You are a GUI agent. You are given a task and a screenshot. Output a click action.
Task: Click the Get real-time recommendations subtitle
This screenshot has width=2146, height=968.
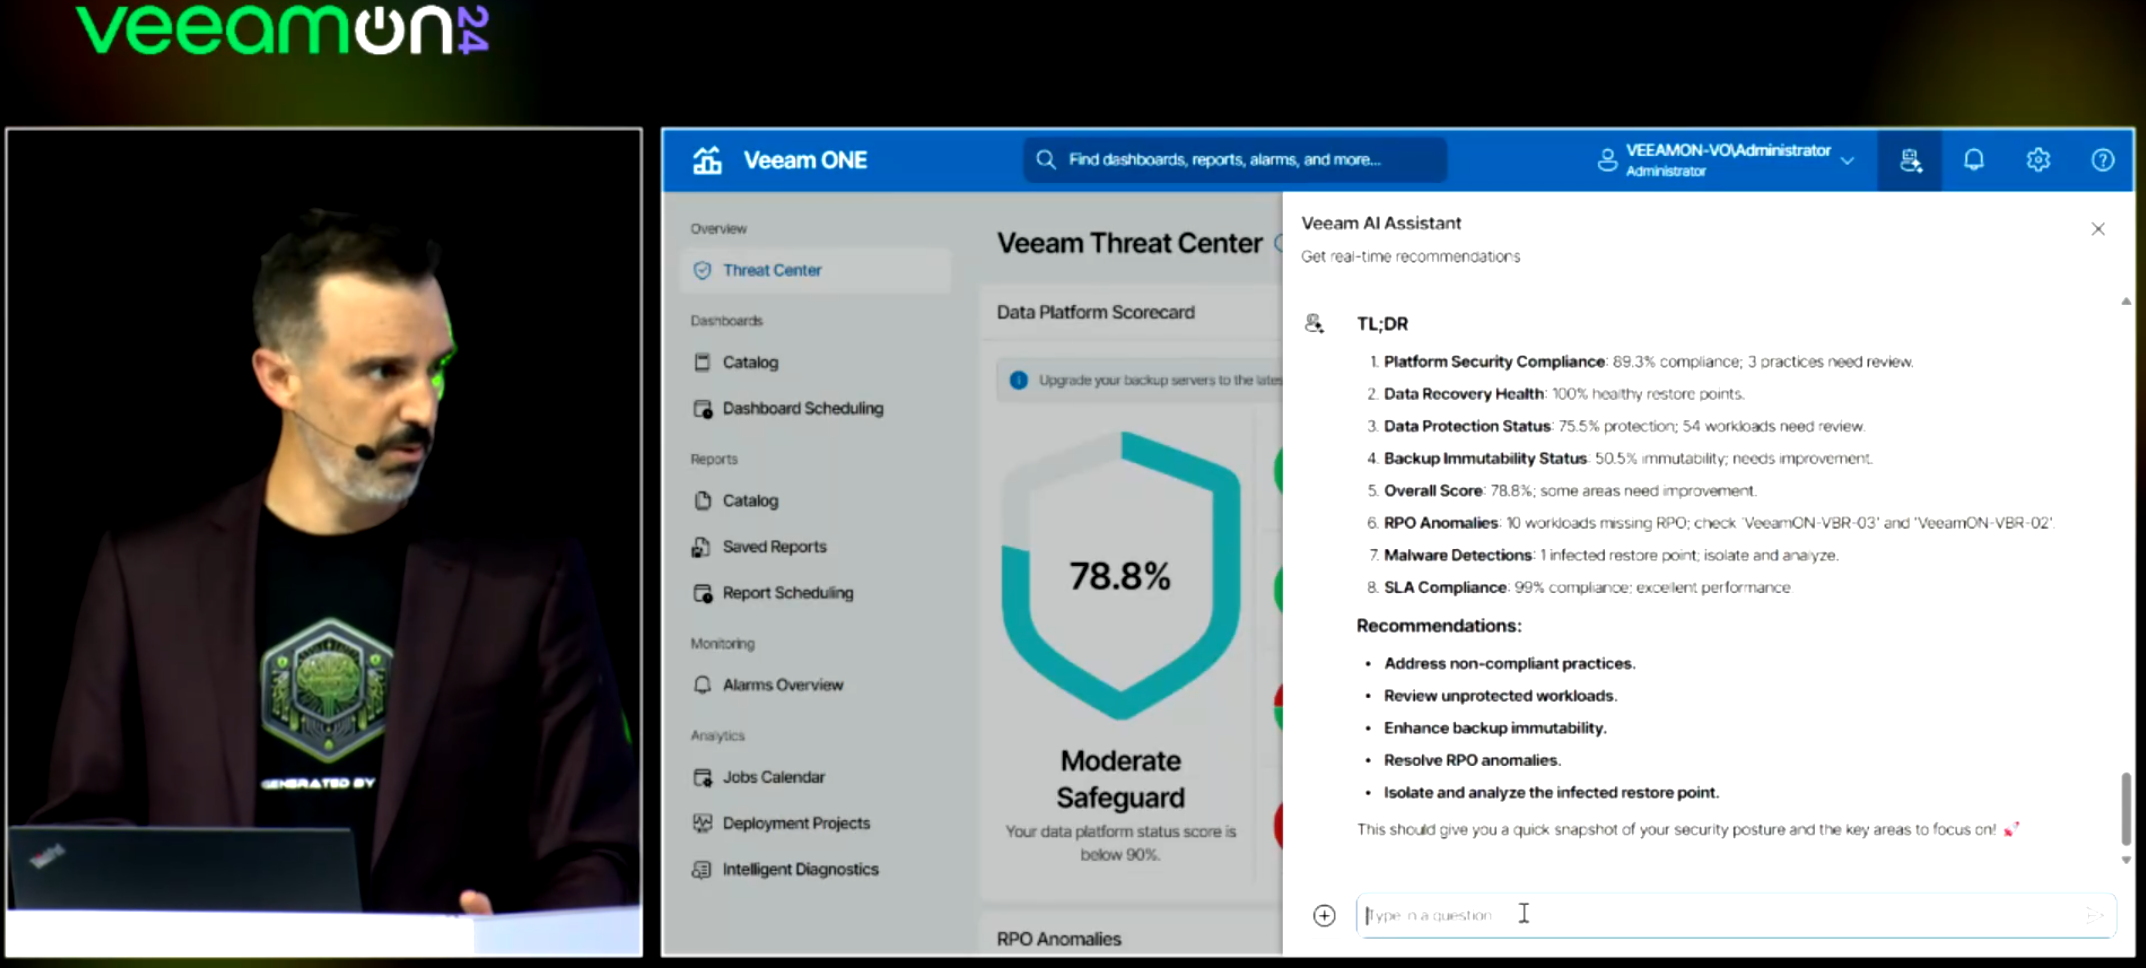tap(1410, 257)
